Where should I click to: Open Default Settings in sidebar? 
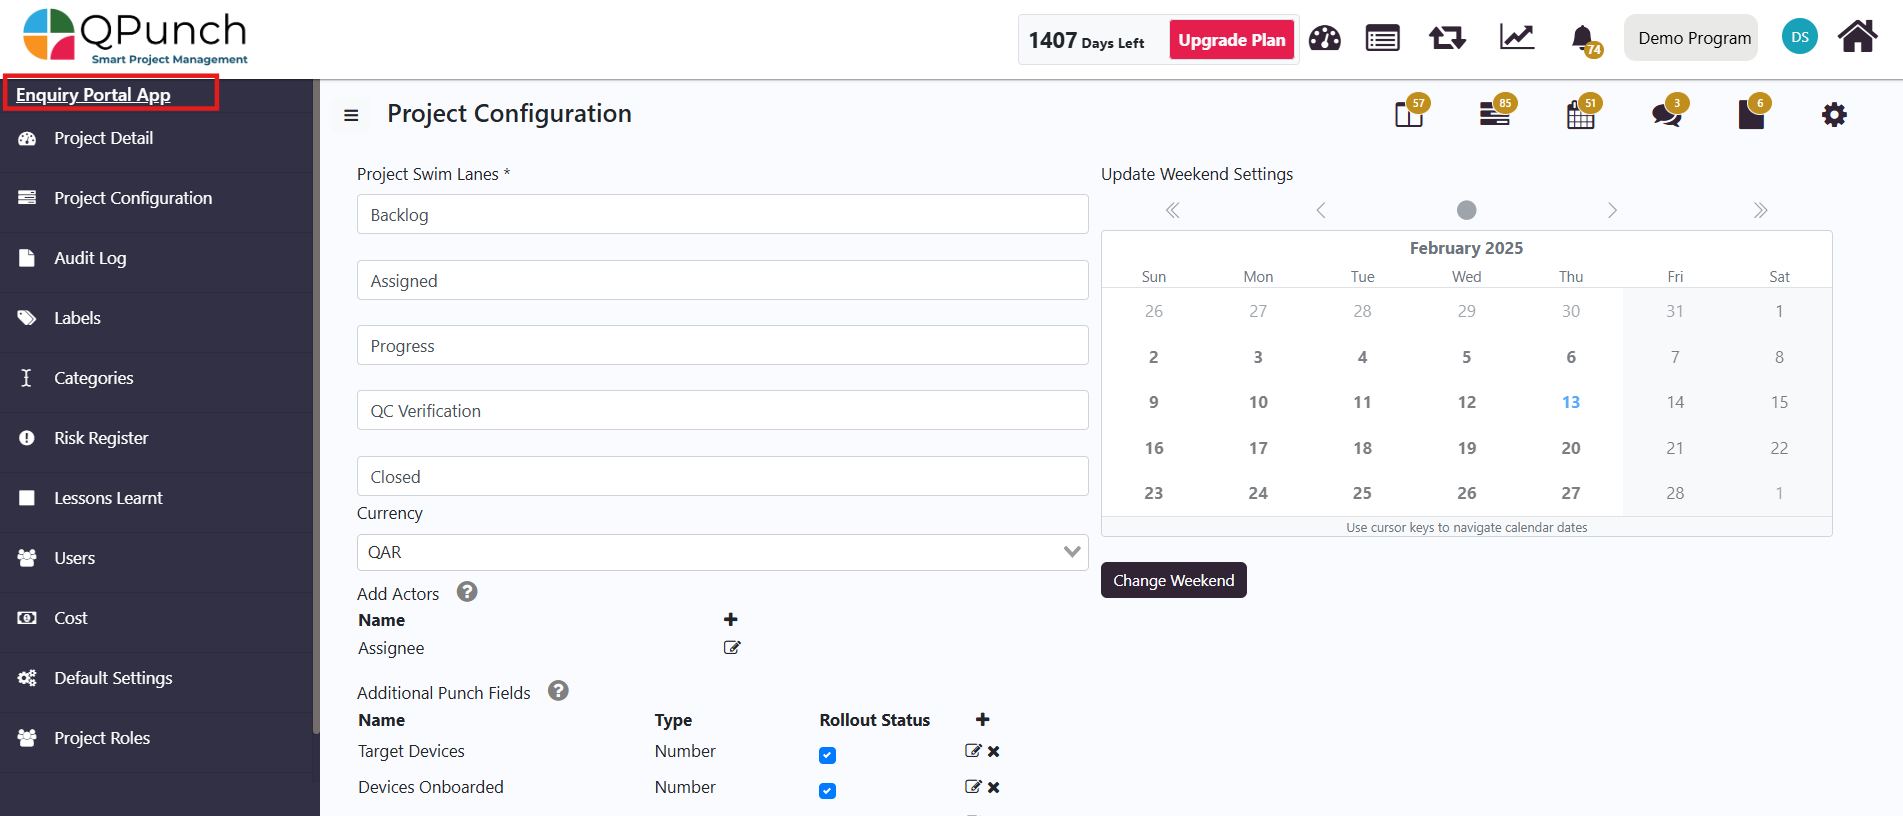157,678
